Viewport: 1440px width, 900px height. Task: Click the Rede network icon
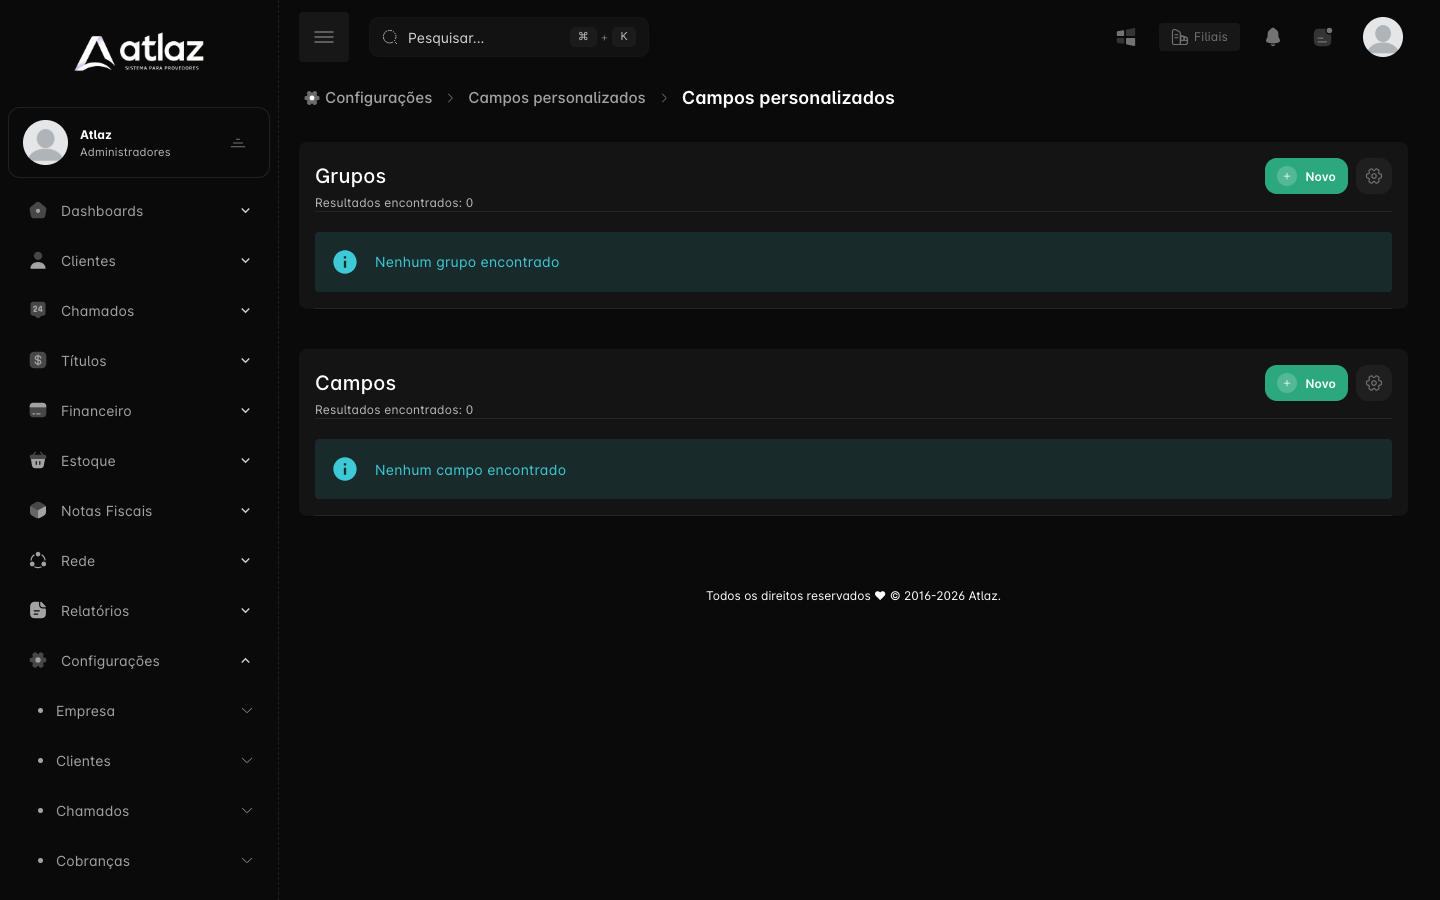pyautogui.click(x=38, y=560)
